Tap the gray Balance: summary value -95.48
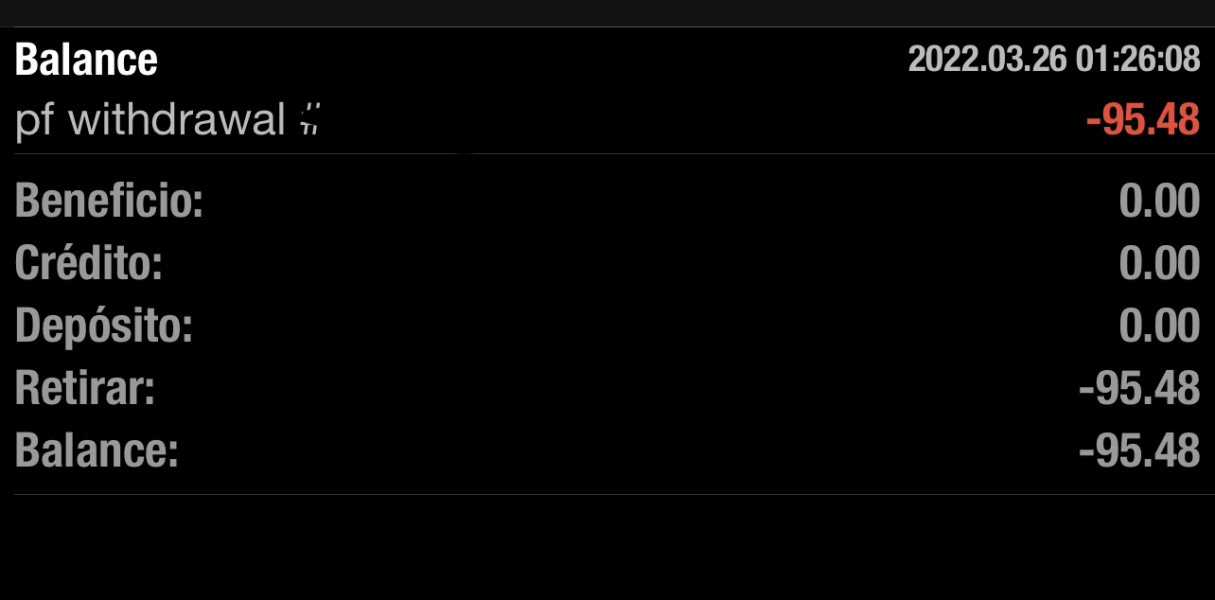The image size is (1215, 600). click(1139, 452)
